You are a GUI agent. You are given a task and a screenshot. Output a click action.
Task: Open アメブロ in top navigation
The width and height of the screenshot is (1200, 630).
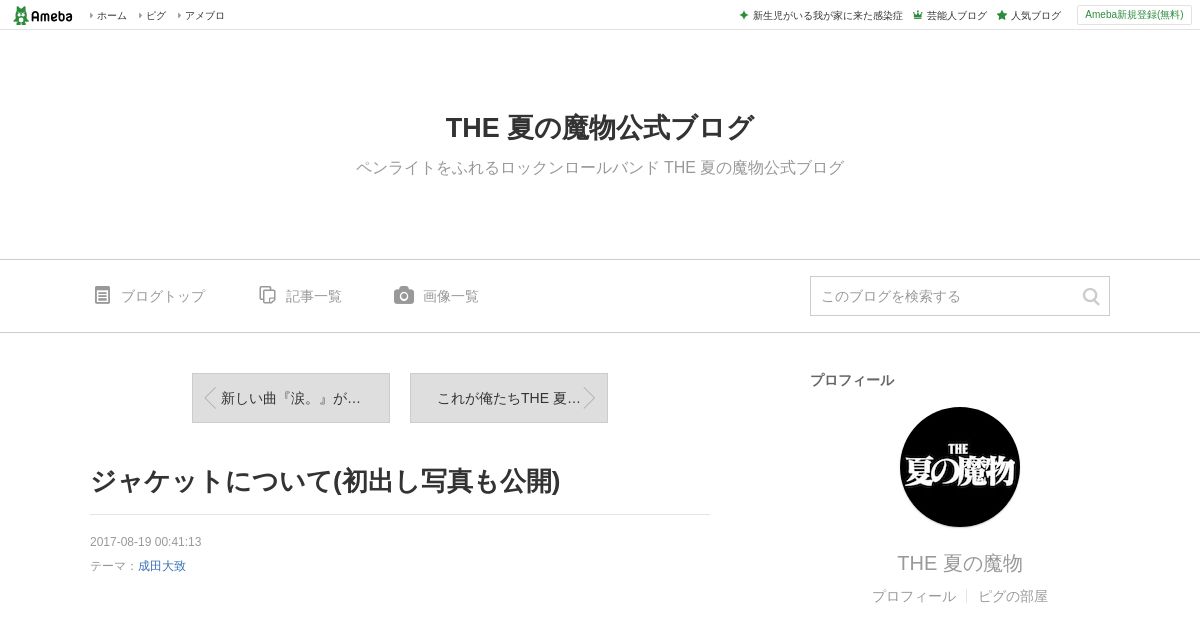[x=204, y=15]
